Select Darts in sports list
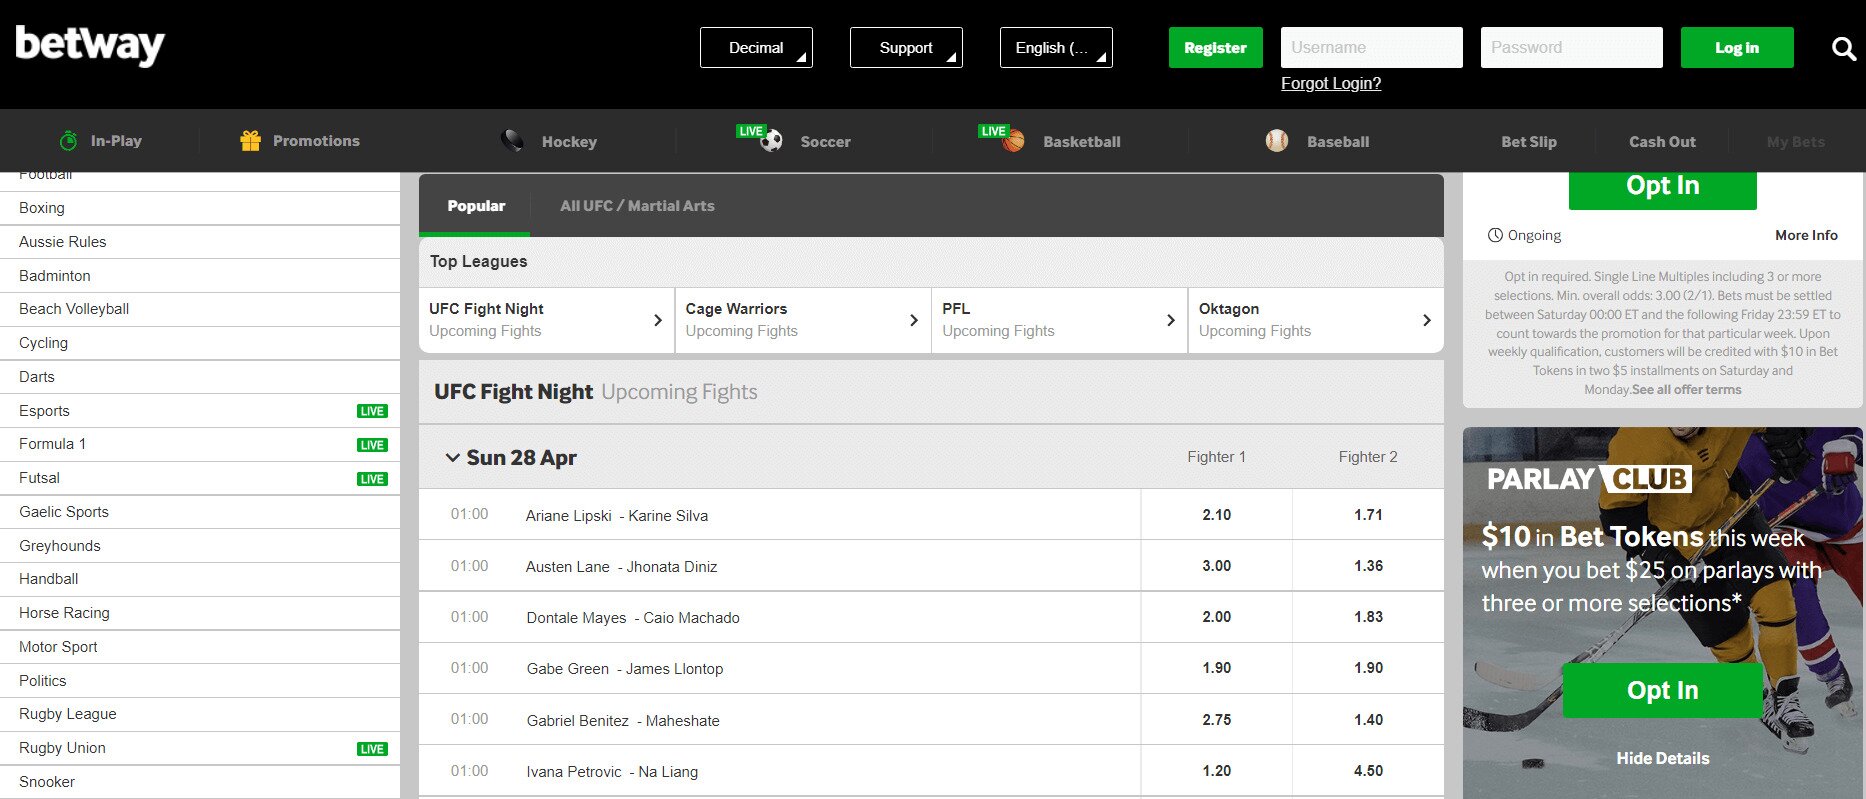This screenshot has width=1866, height=799. pos(200,377)
